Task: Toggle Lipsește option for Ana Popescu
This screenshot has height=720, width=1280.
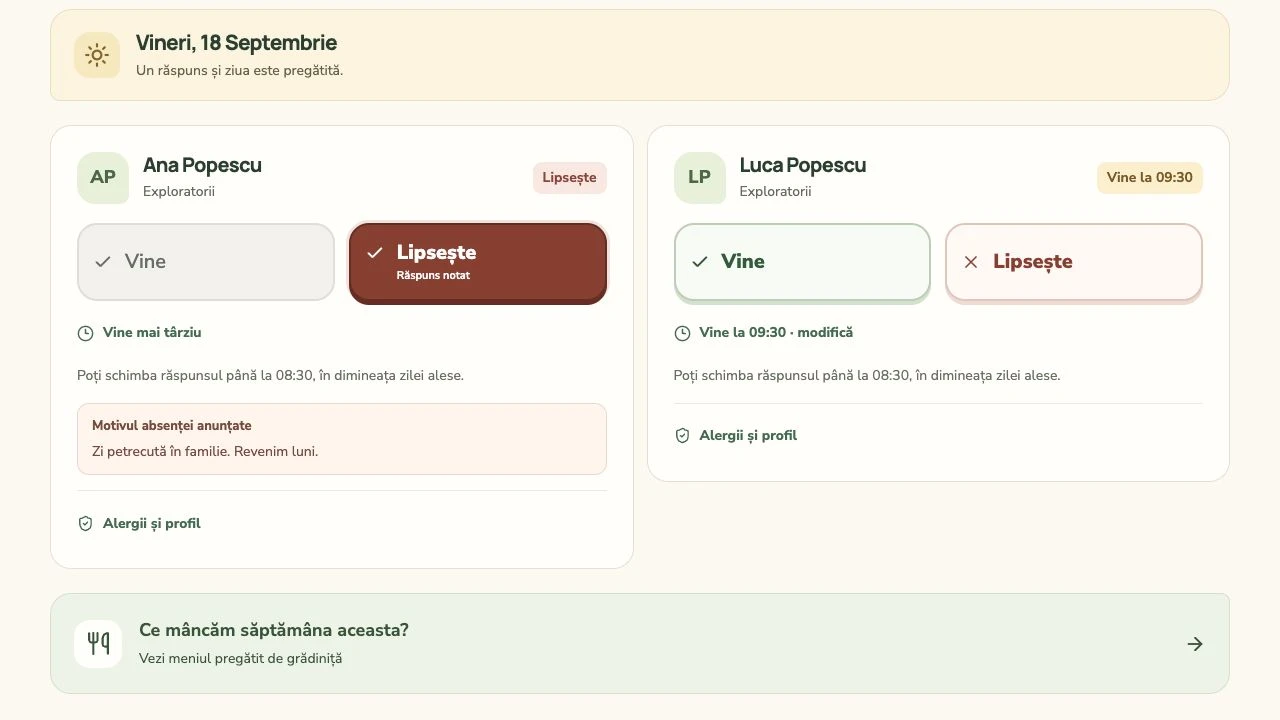Action: (x=478, y=263)
